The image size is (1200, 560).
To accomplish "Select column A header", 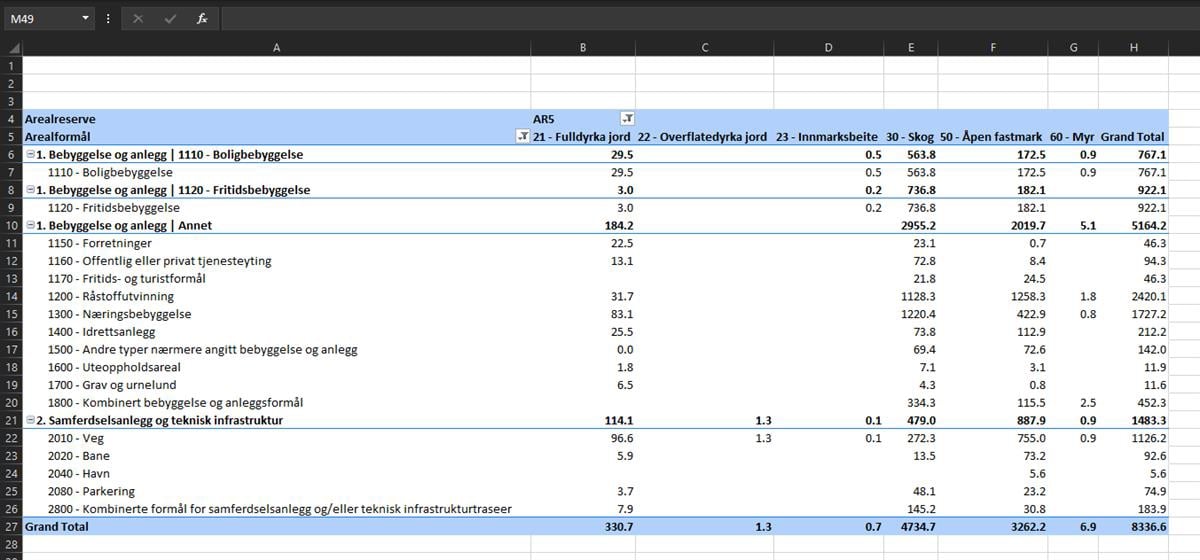I will coord(276,47).
